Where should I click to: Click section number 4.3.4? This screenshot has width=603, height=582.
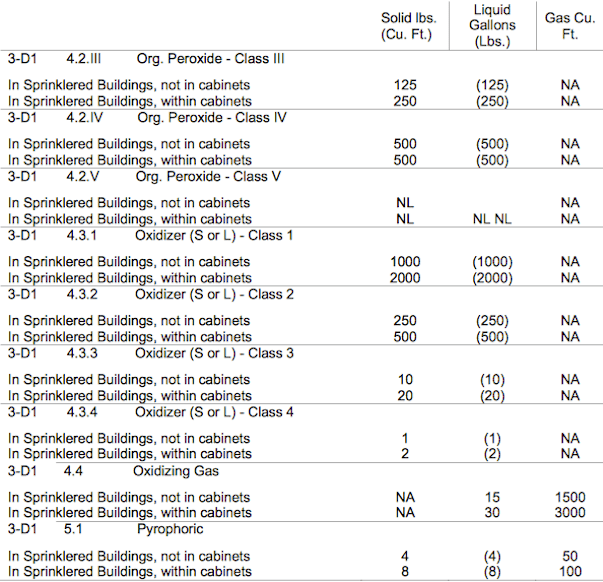(x=82, y=412)
